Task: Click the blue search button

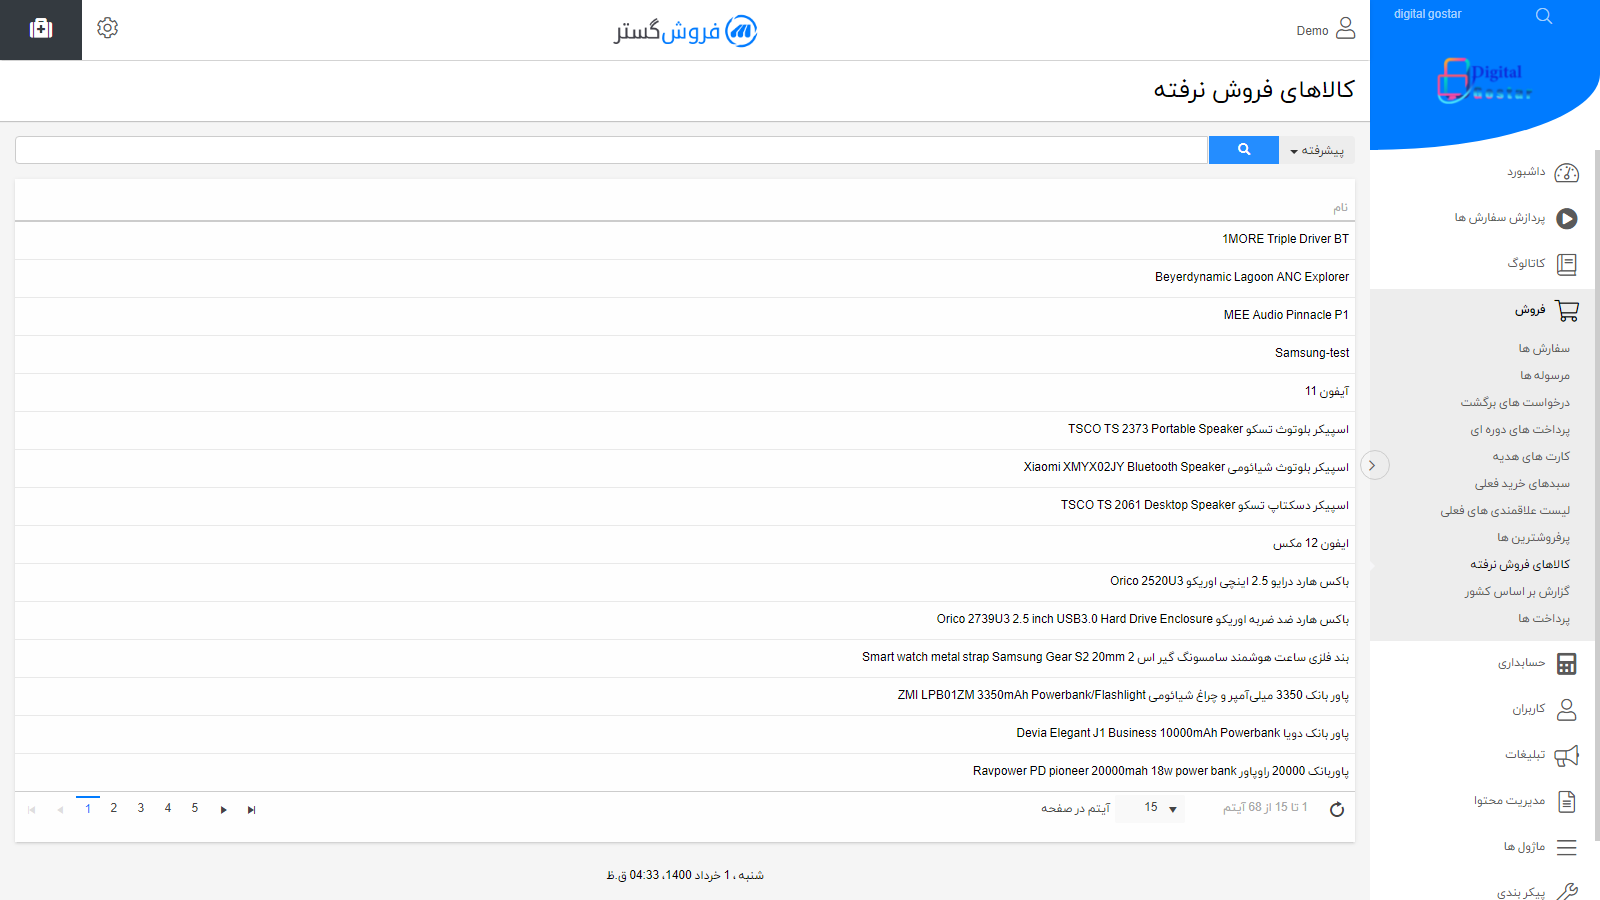Action: pos(1243,149)
